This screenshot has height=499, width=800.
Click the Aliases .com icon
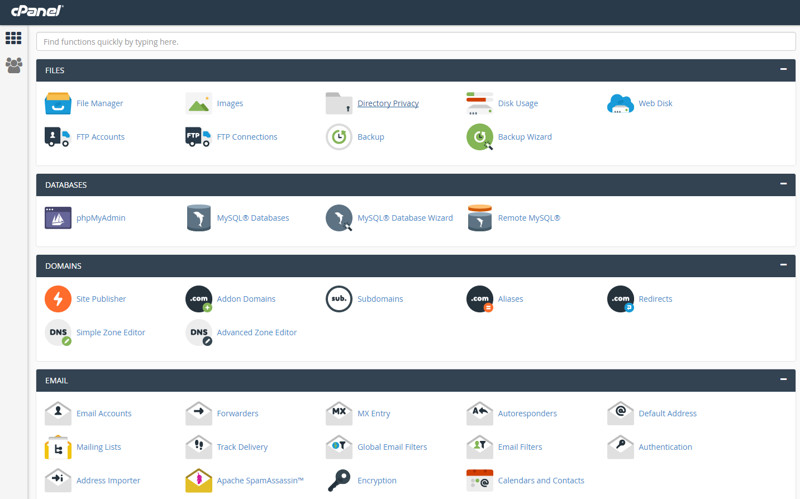click(480, 299)
